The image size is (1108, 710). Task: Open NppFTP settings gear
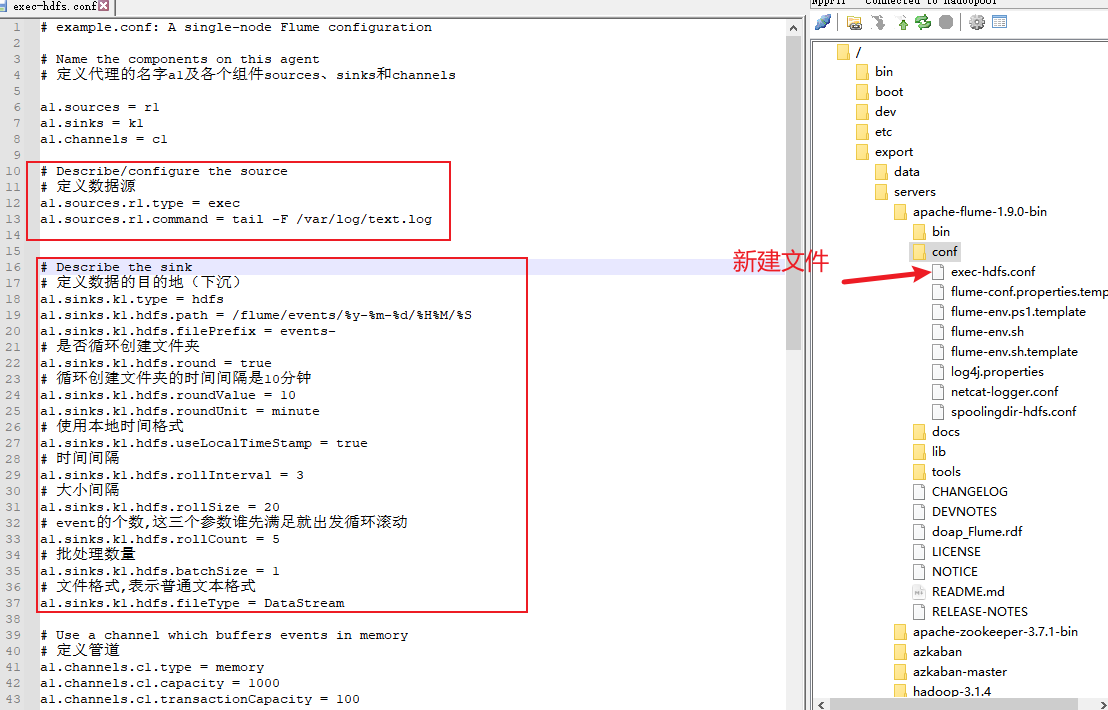[977, 23]
